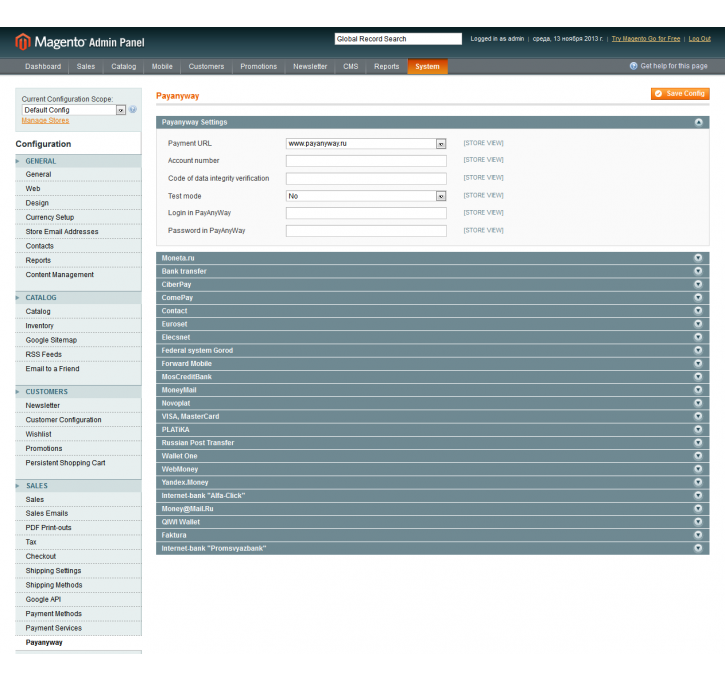Viewport: 725px width, 680px height.
Task: Expand the Moneta.ru section arrow icon
Action: (x=698, y=258)
